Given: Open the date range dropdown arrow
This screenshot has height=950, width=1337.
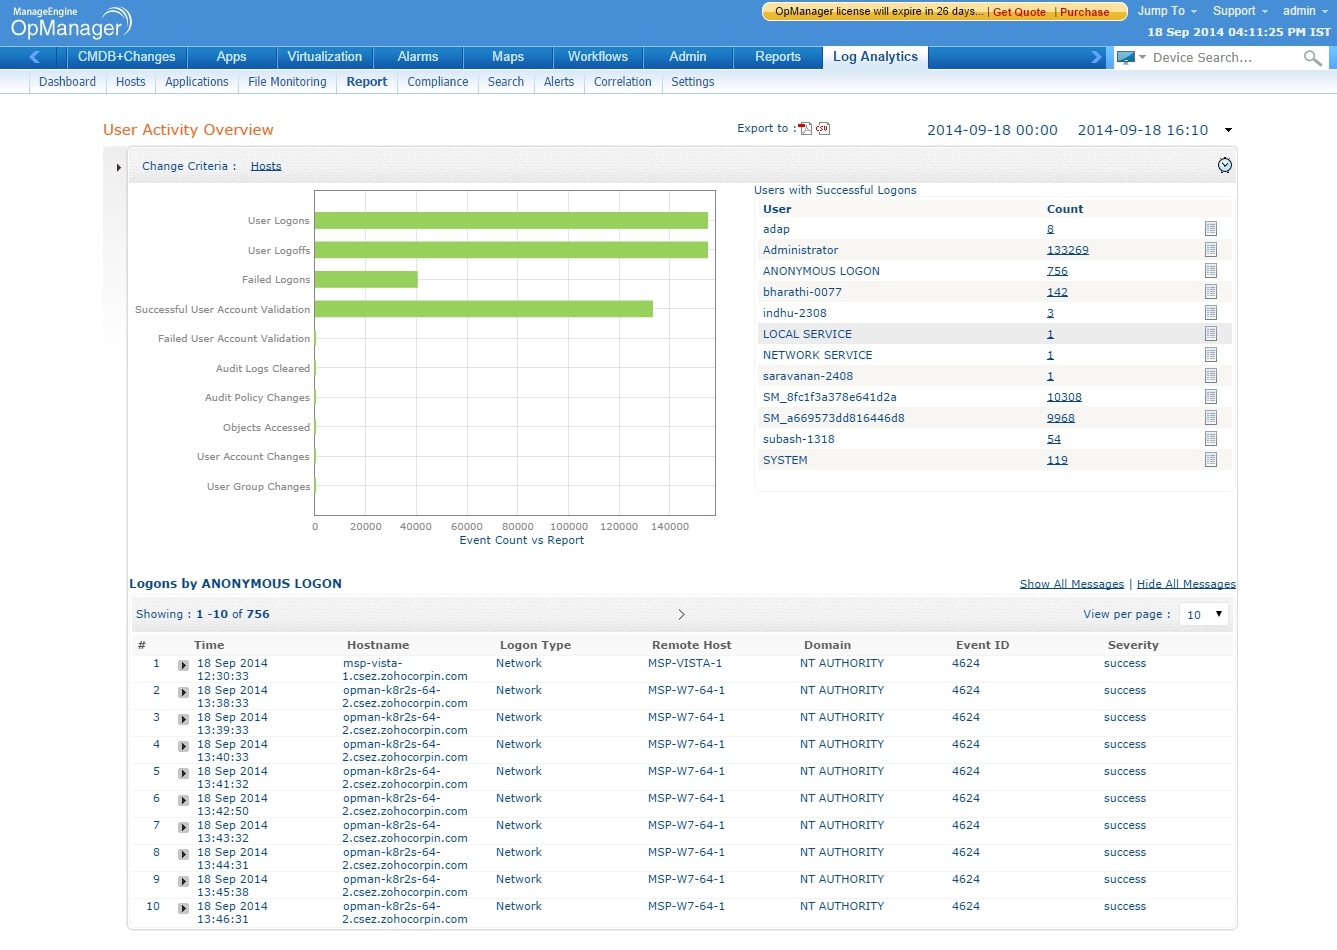Looking at the screenshot, I should coord(1228,130).
